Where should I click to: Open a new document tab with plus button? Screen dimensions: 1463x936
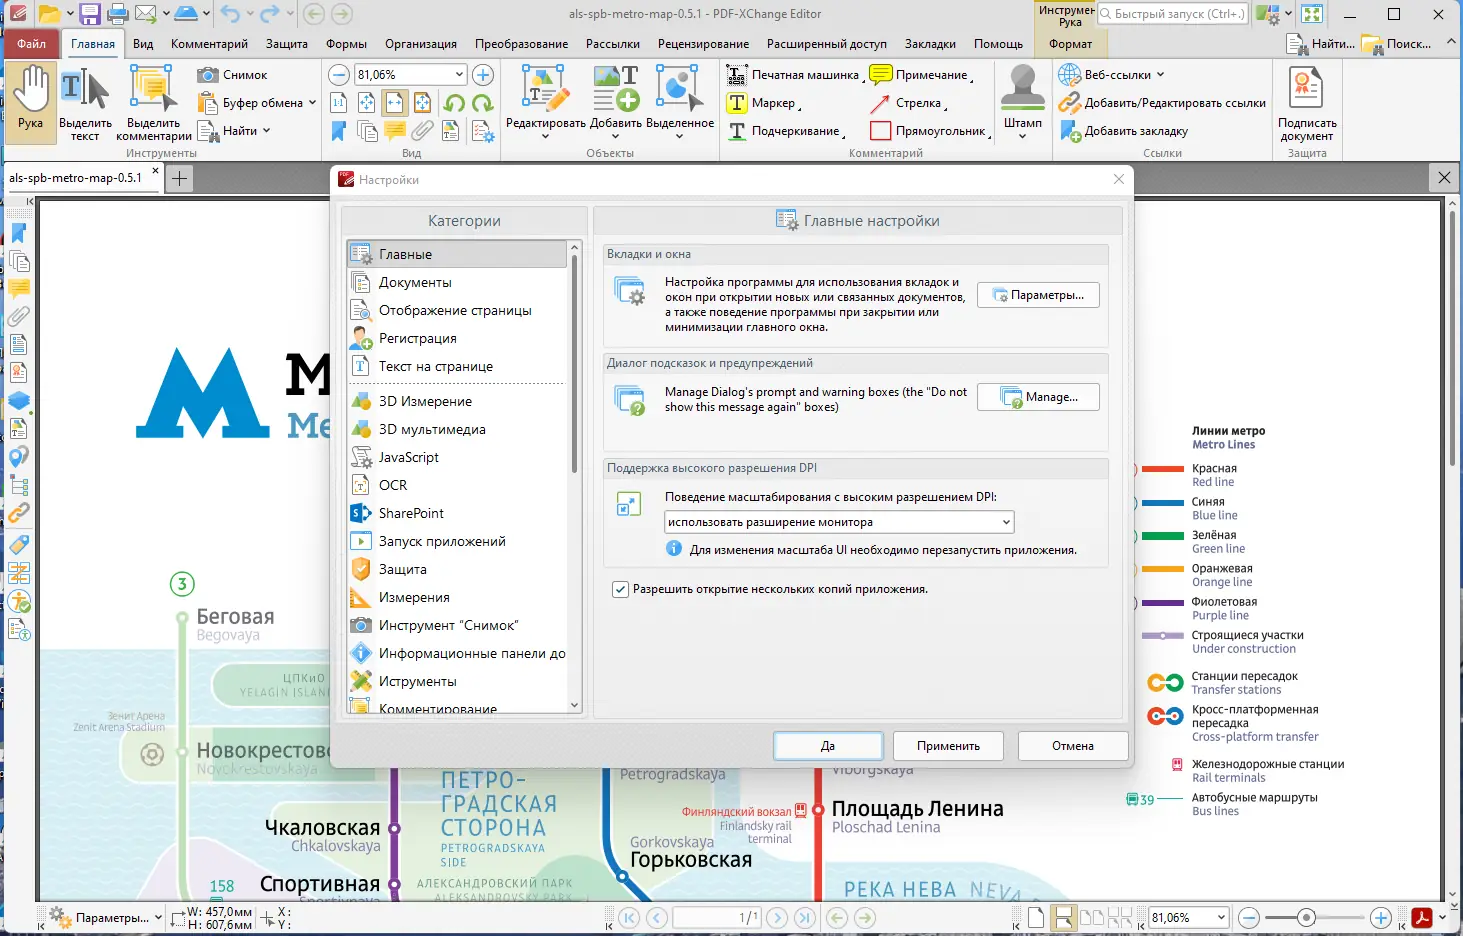point(179,178)
